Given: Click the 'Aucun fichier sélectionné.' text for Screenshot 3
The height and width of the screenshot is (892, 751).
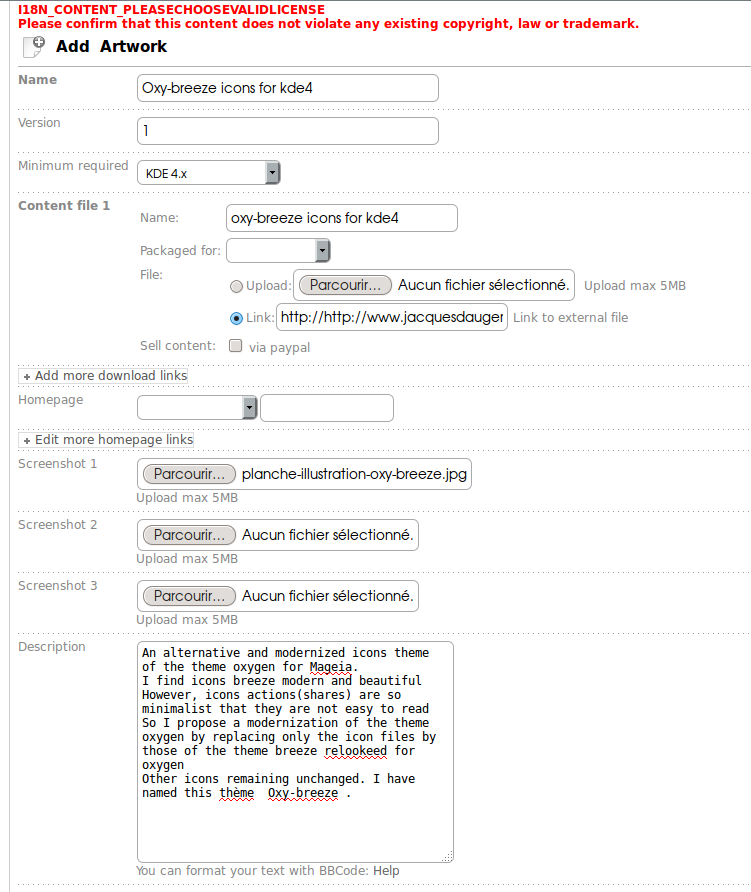Looking at the screenshot, I should (328, 596).
